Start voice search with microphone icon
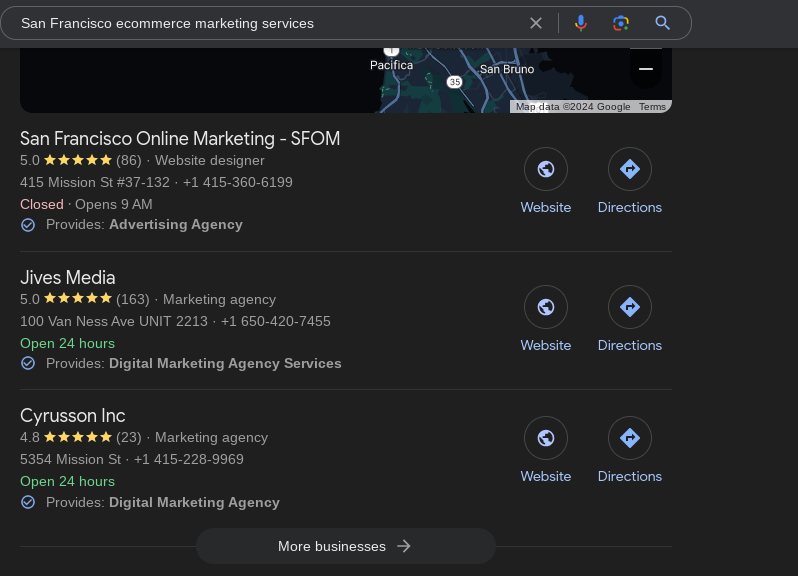Viewport: 798px width, 576px height. (581, 23)
